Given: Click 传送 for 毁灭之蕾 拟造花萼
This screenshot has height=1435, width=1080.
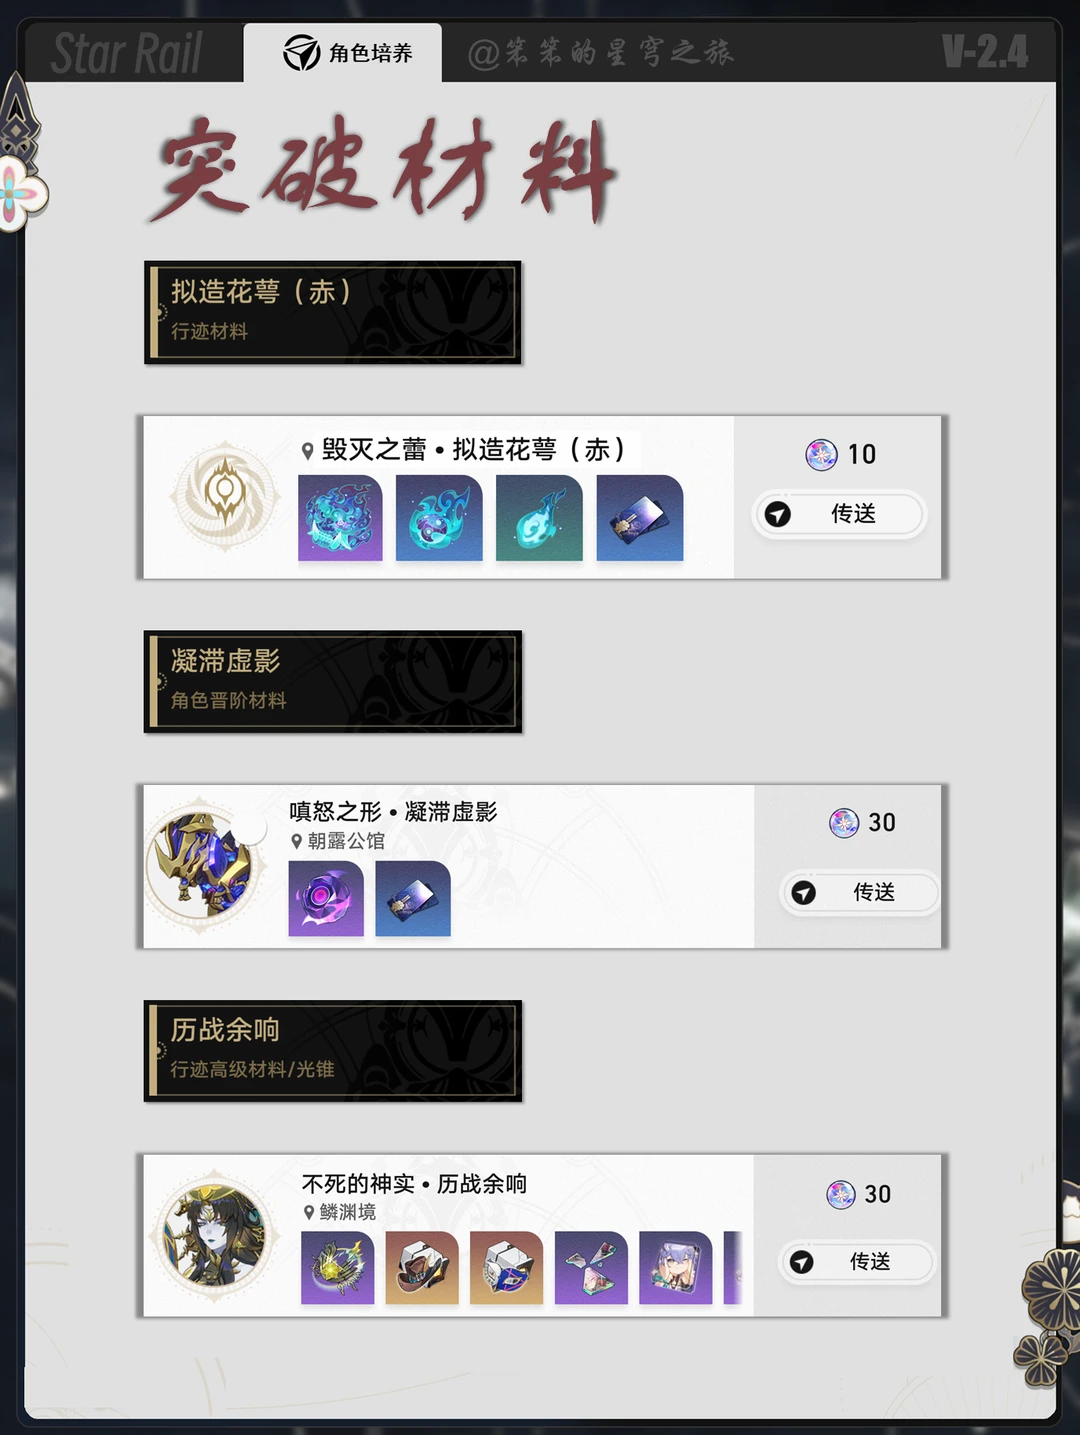Looking at the screenshot, I should click(x=839, y=514).
